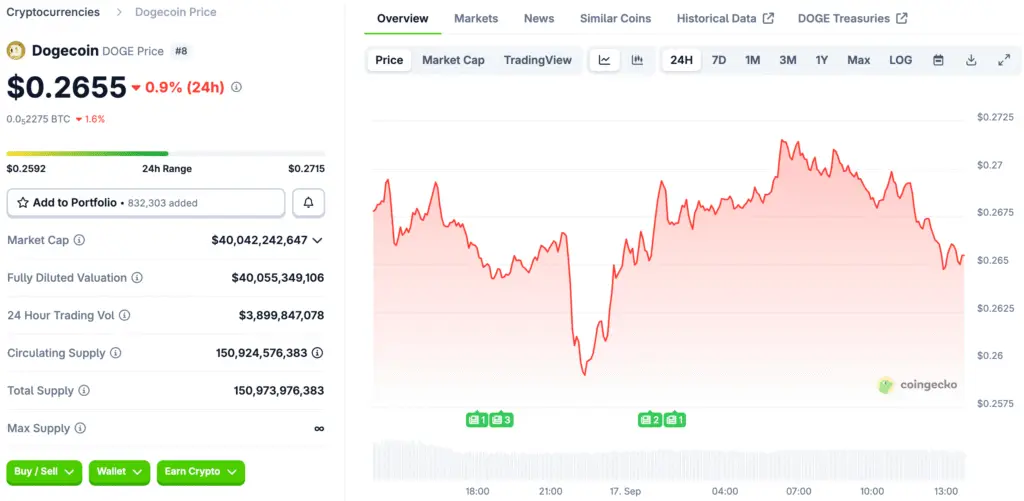Download the chart data
This screenshot has height=501, width=1024.
(x=971, y=60)
